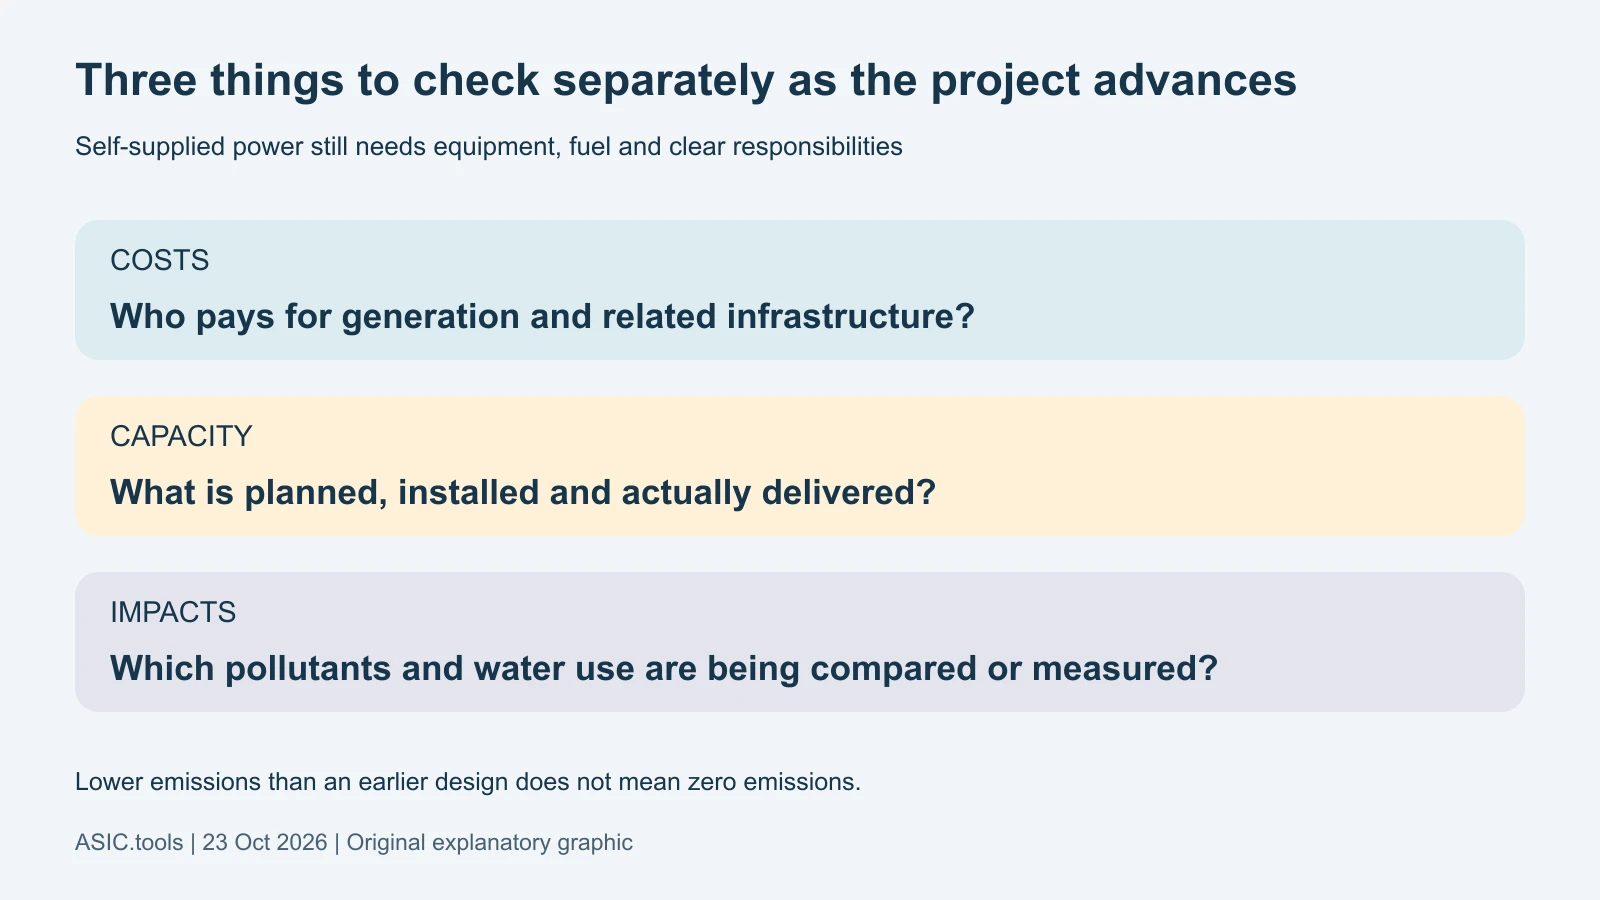Click the word 'measured' in the IMPACTS card
The height and width of the screenshot is (900, 1600).
[x=1125, y=668]
